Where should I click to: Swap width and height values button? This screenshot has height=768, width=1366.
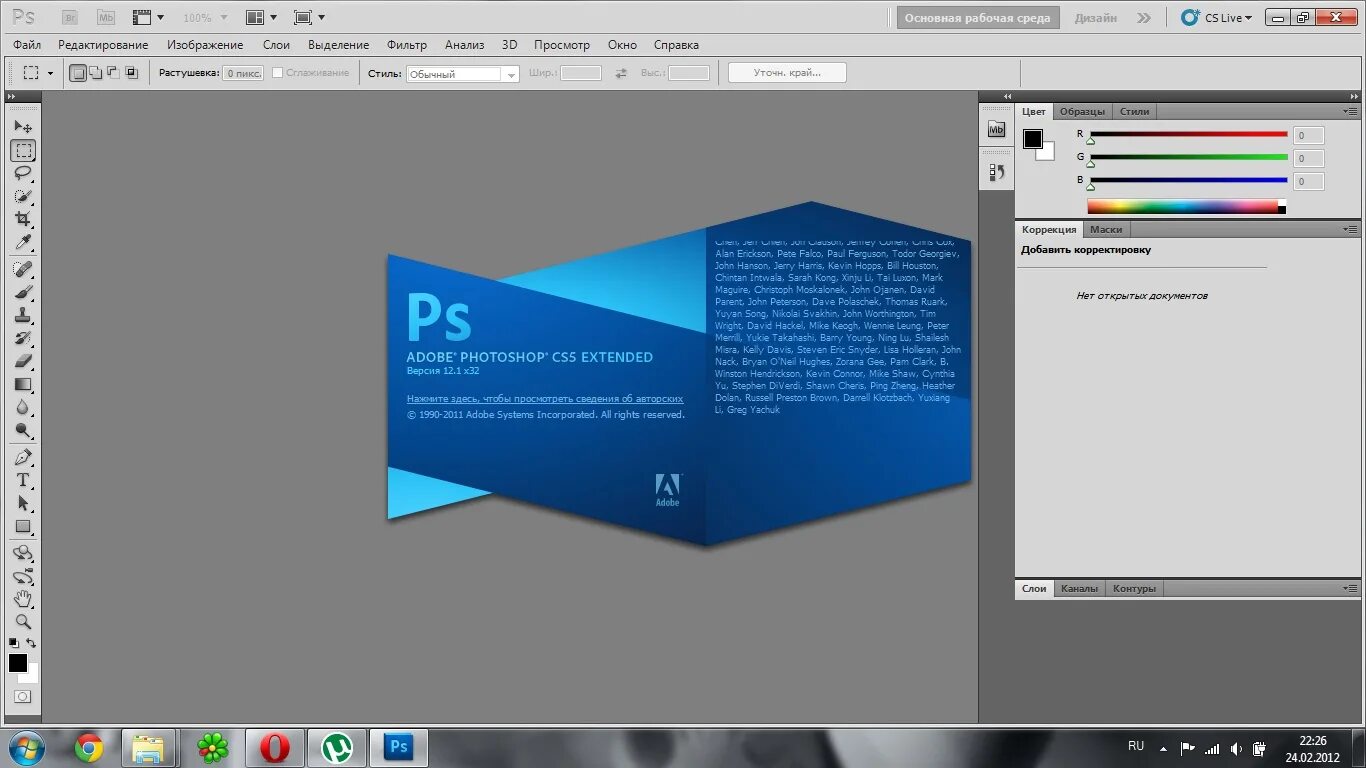pyautogui.click(x=621, y=73)
